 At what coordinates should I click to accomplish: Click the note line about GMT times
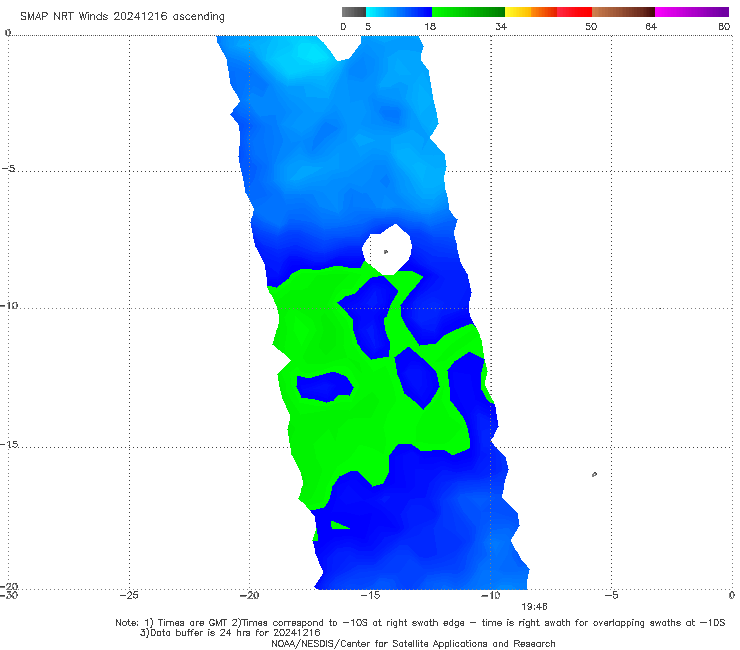420,623
